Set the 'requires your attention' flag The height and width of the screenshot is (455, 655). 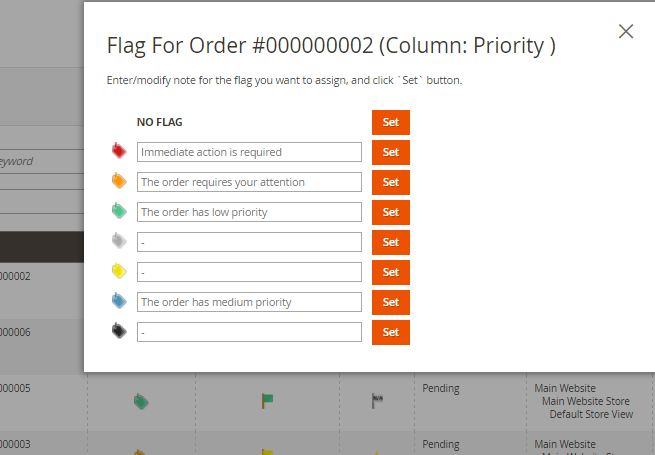(x=391, y=183)
